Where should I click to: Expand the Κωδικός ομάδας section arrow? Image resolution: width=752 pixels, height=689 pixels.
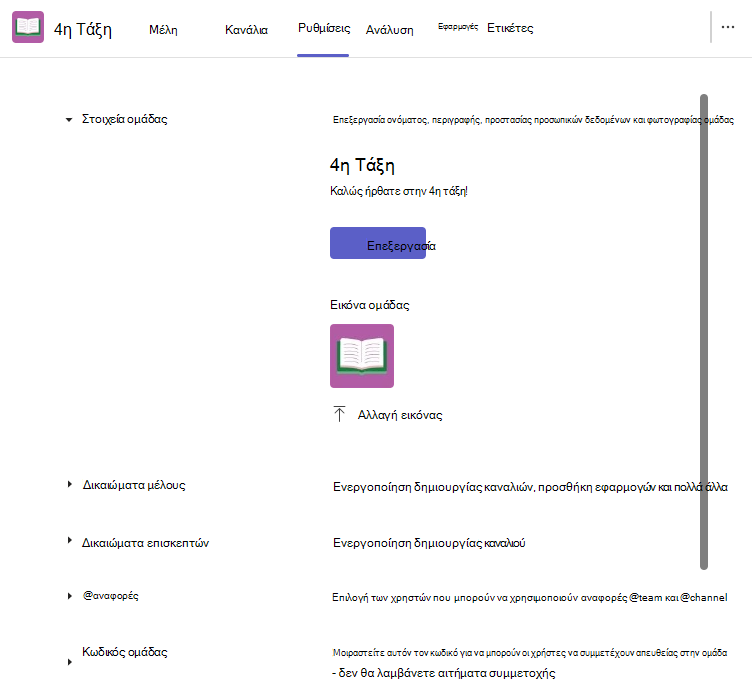click(x=70, y=662)
